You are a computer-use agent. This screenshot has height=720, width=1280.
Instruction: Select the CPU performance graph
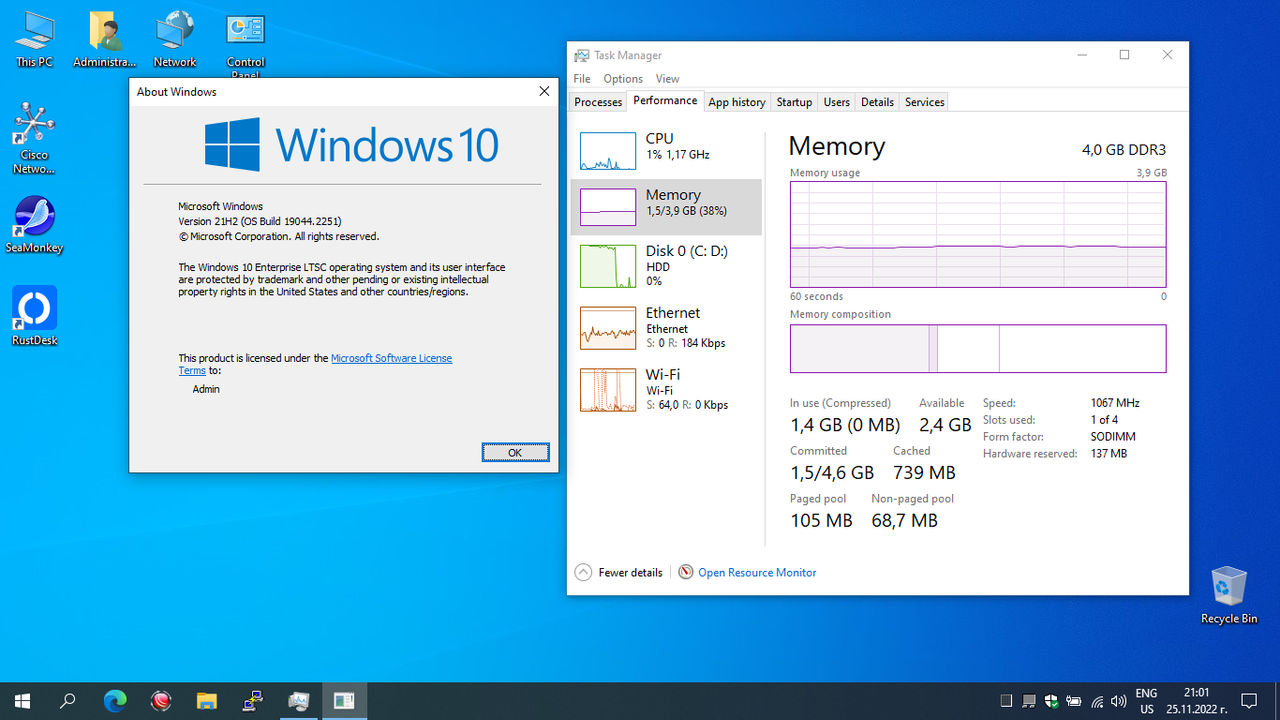pos(608,151)
